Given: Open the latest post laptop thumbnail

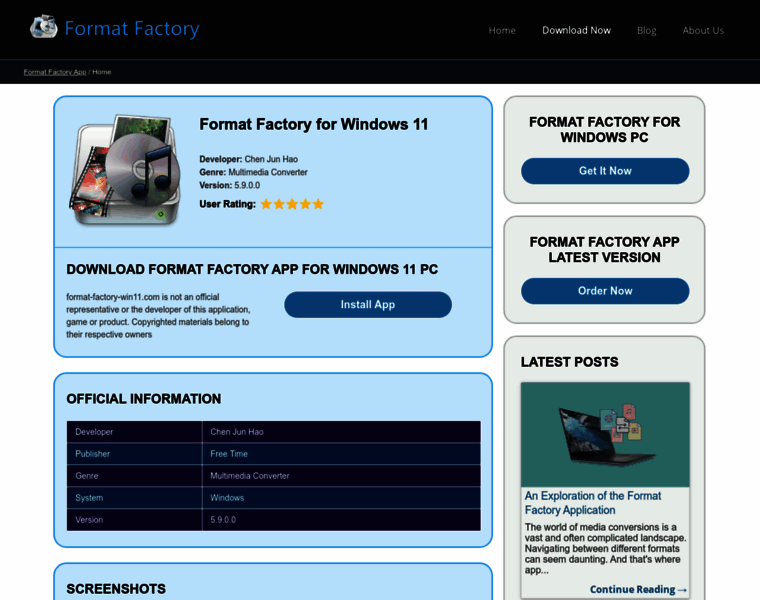Looking at the screenshot, I should click(605, 434).
